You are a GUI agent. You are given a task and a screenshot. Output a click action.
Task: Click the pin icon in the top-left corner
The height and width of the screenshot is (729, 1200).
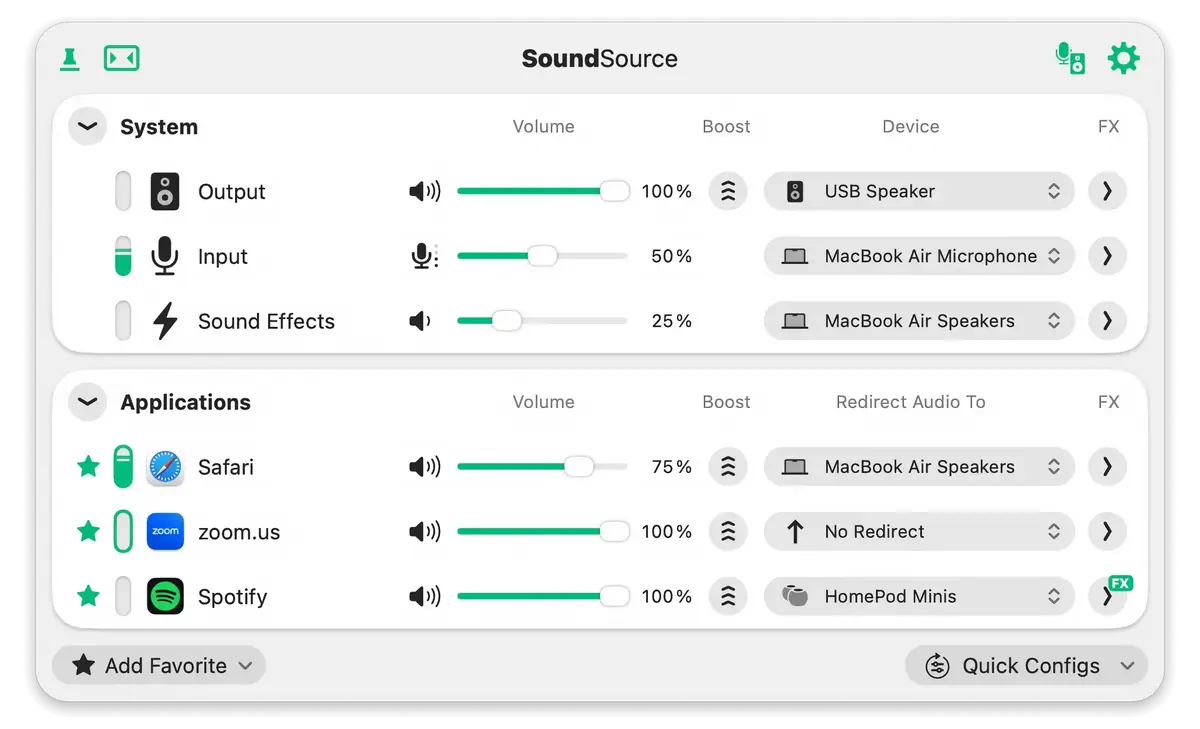pyautogui.click(x=68, y=58)
